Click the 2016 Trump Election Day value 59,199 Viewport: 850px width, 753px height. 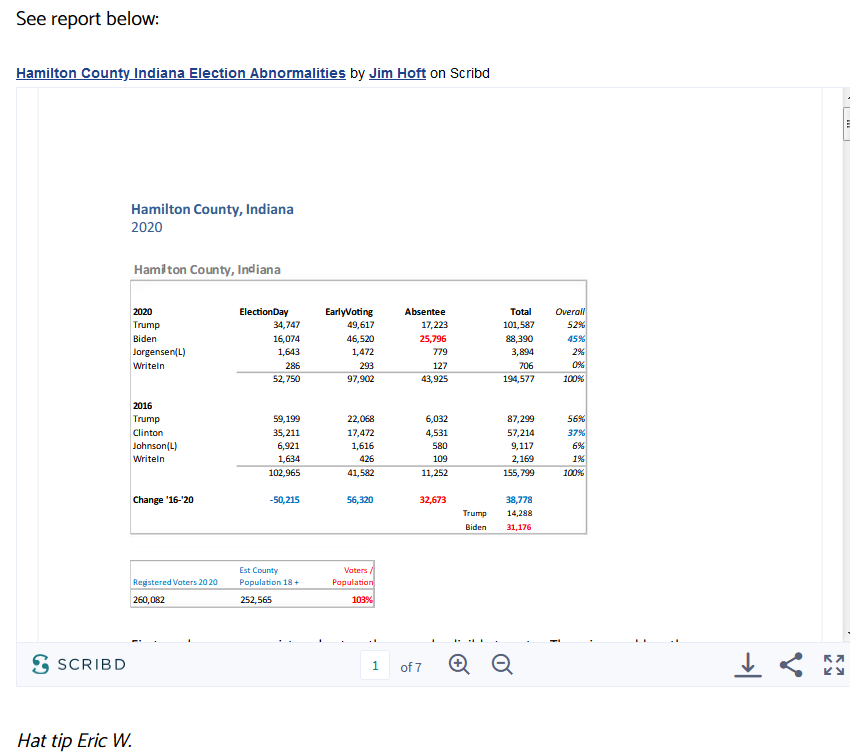click(x=286, y=419)
